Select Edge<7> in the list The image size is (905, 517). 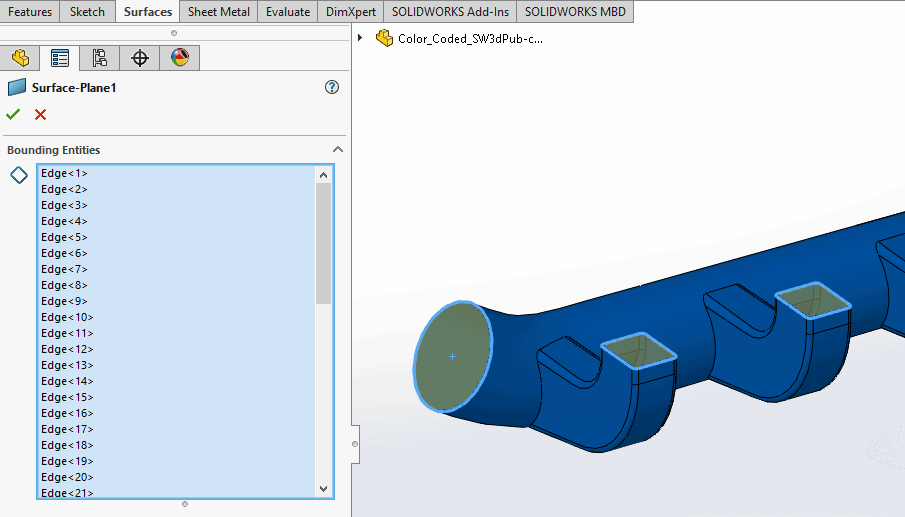pyautogui.click(x=177, y=269)
